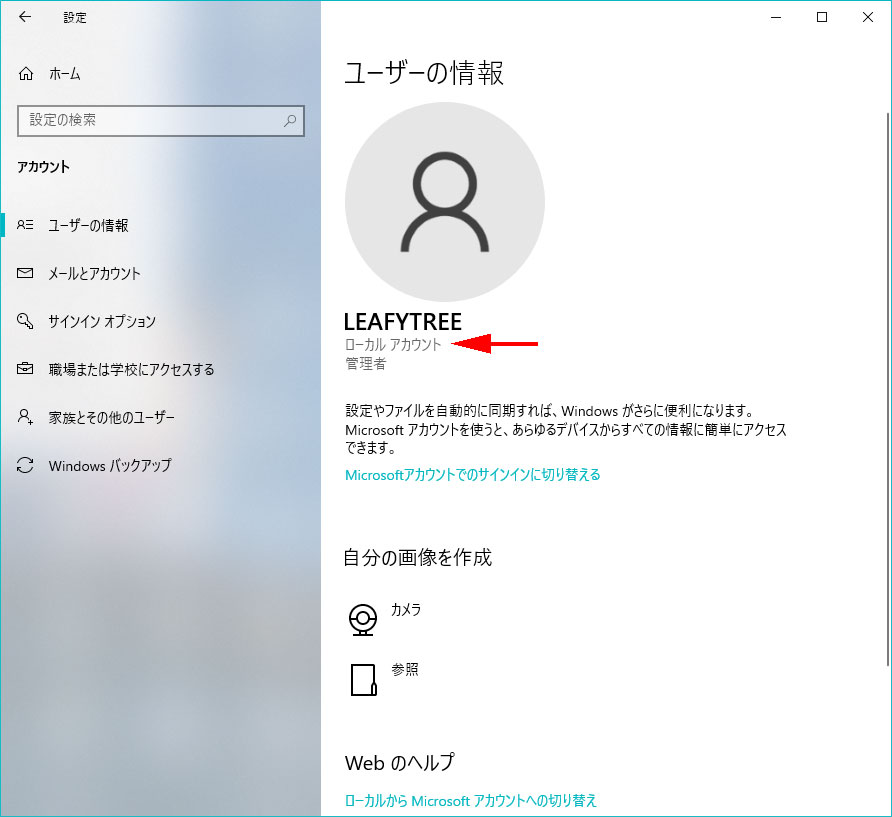Screen dimensions: 892x817
Task: Click the 設定の検索 search field
Action: (150, 120)
